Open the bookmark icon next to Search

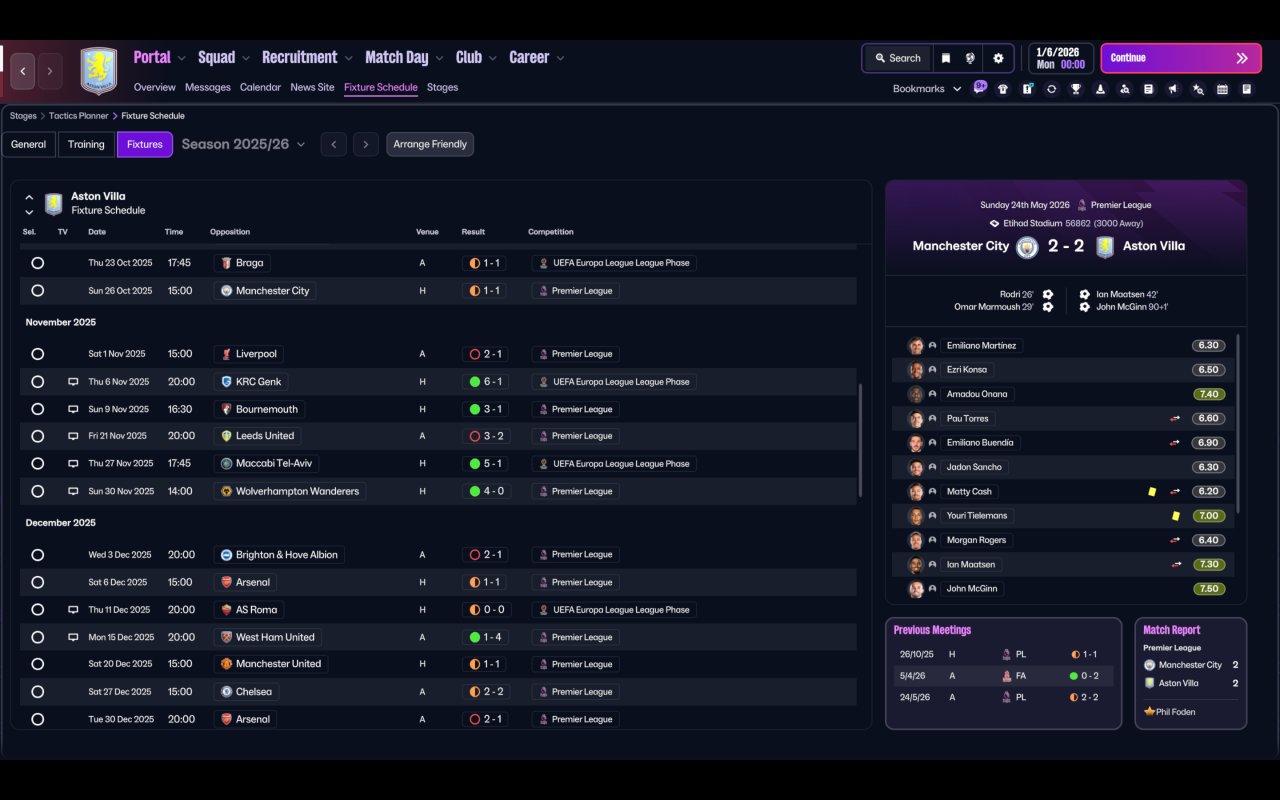[945, 58]
